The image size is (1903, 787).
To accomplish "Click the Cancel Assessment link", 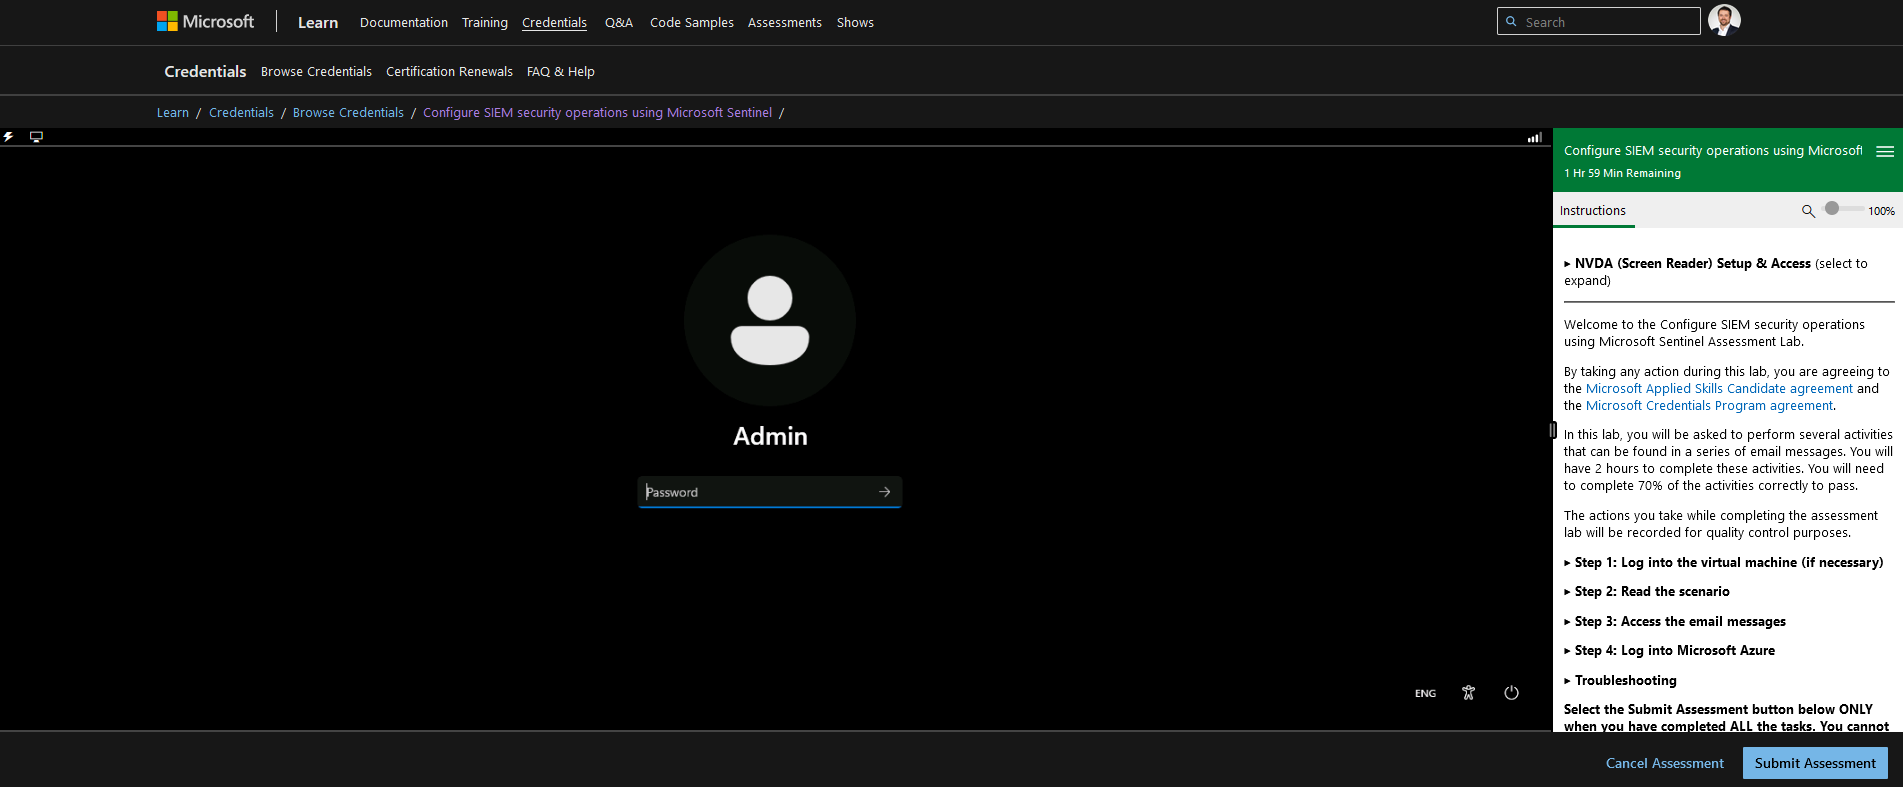I will [1665, 763].
